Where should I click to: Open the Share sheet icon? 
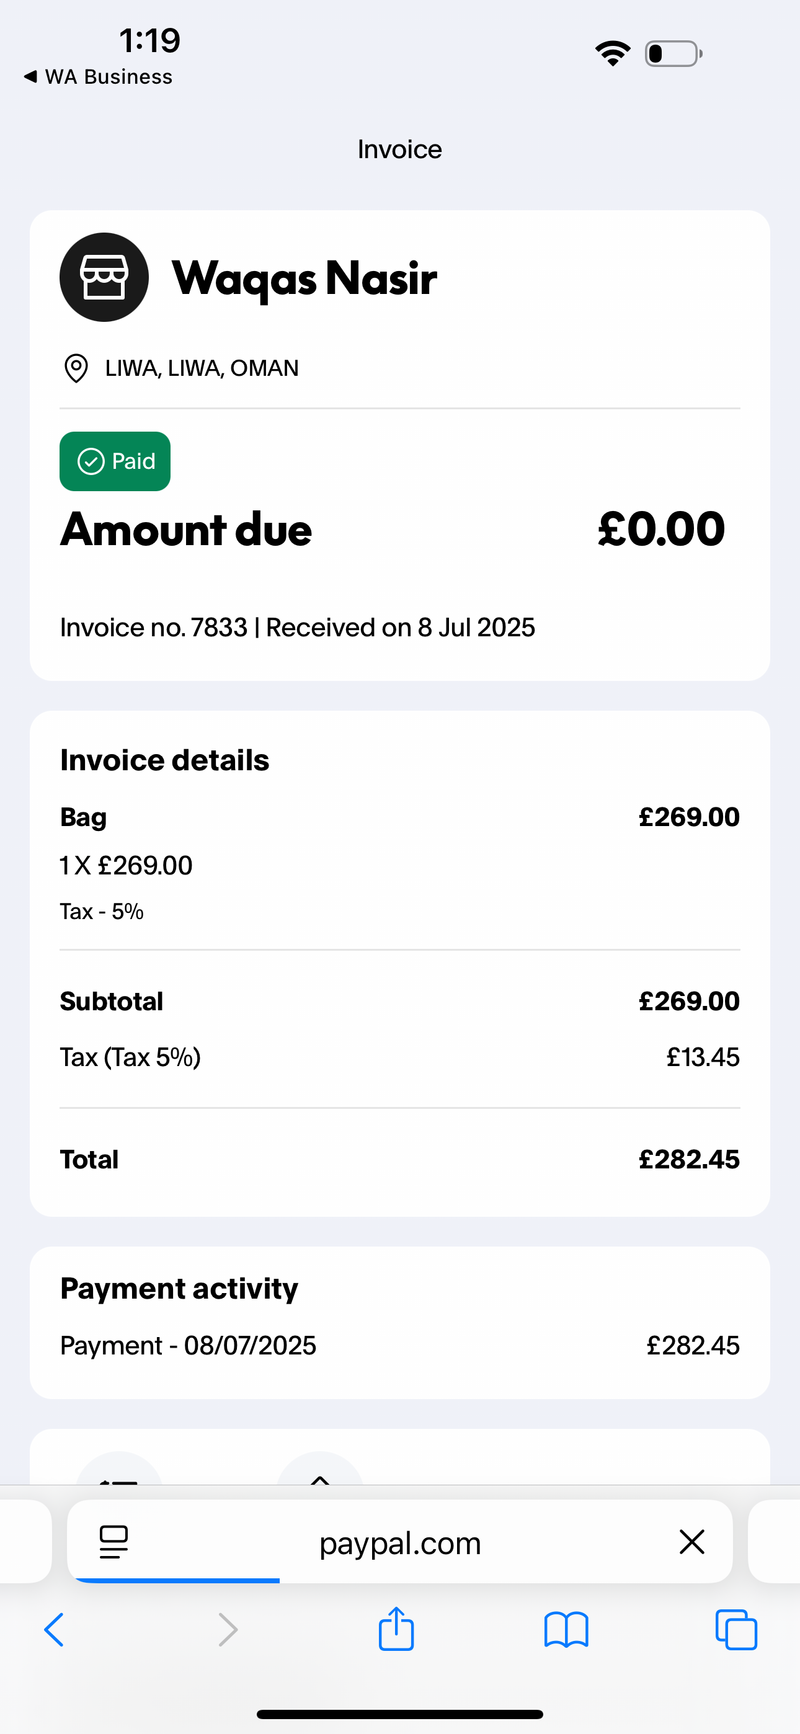coord(397,1627)
